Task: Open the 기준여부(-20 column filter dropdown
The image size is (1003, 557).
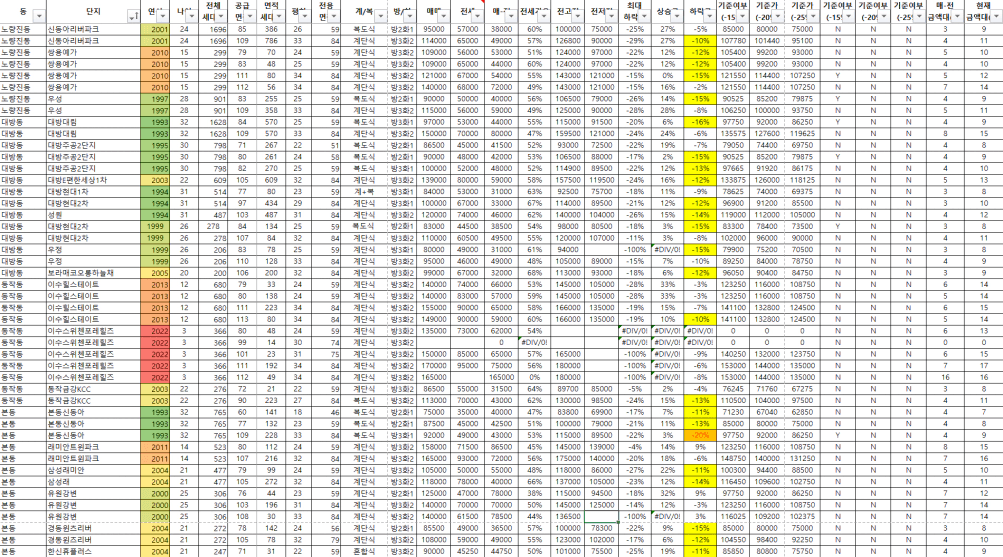Action: (x=883, y=16)
